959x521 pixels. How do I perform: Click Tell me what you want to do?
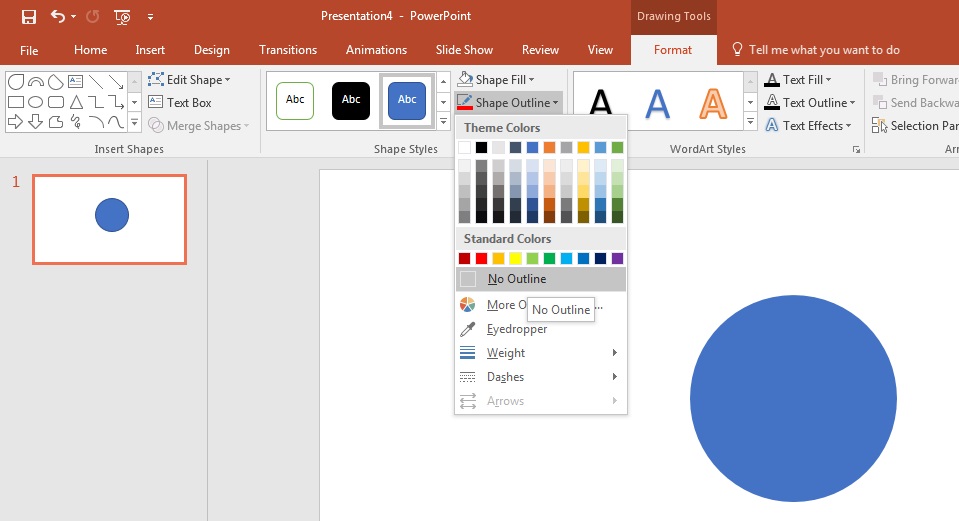816,50
